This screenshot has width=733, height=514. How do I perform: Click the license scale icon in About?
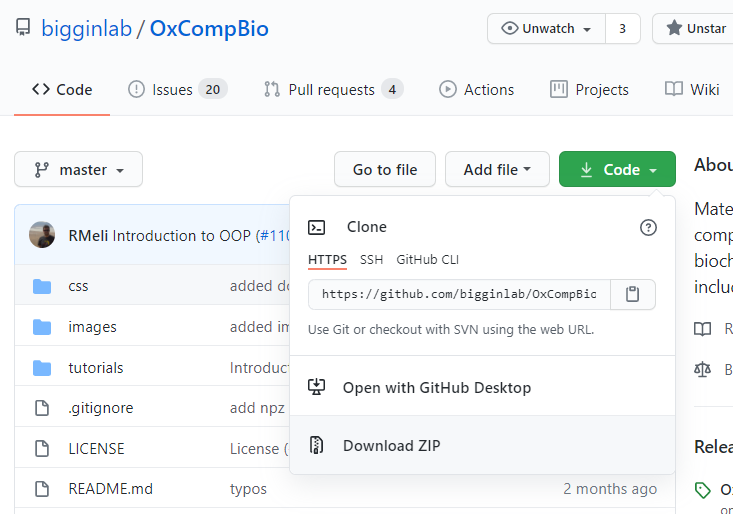pos(703,370)
